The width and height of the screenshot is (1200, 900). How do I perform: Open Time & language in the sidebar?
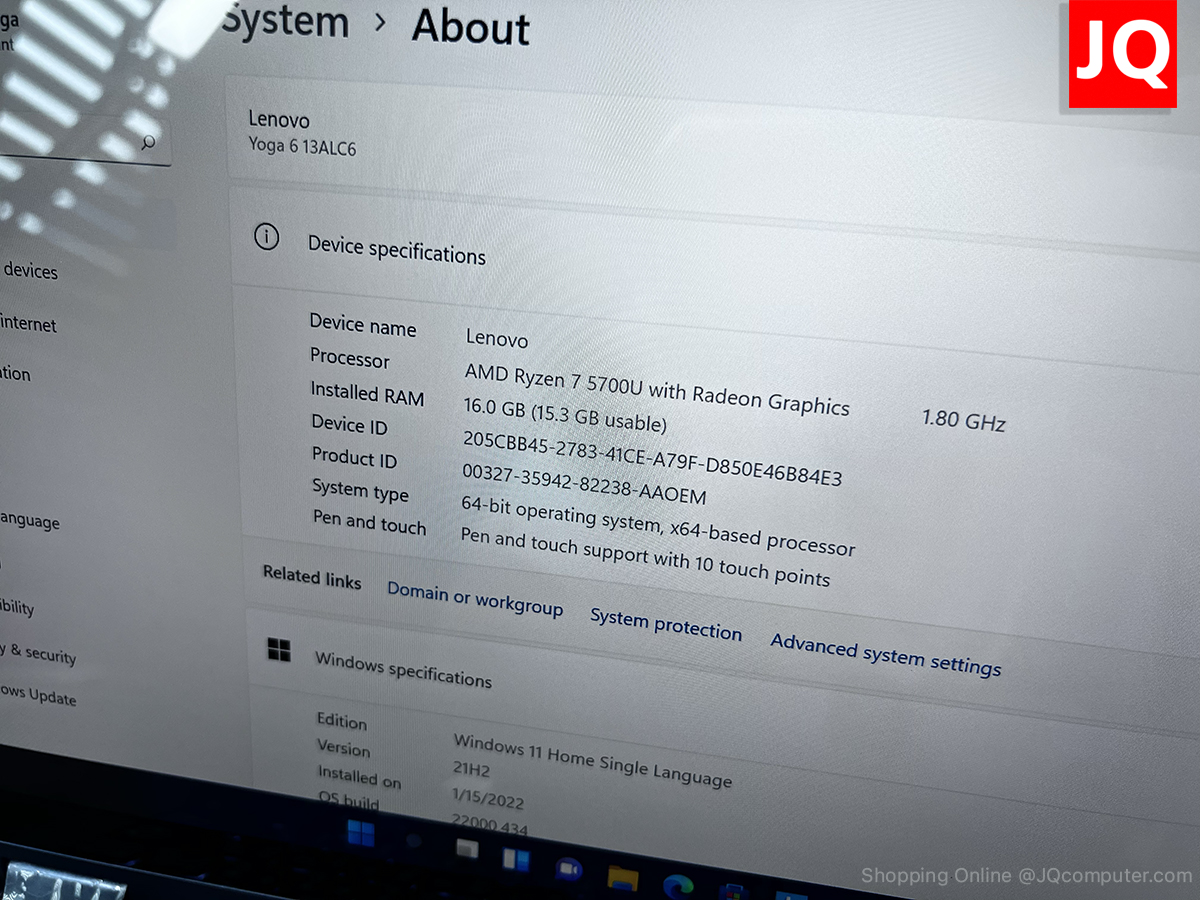point(29,521)
